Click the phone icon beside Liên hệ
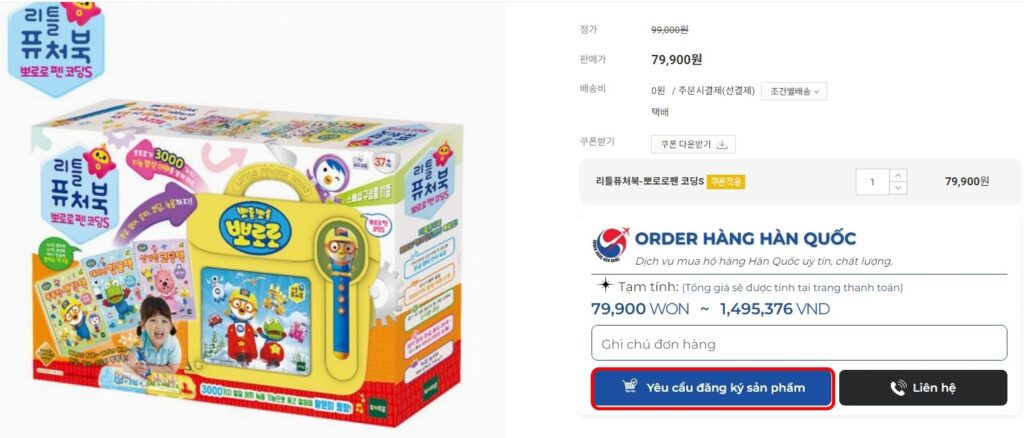Screen dimensions: 1024x438 [x=898, y=388]
